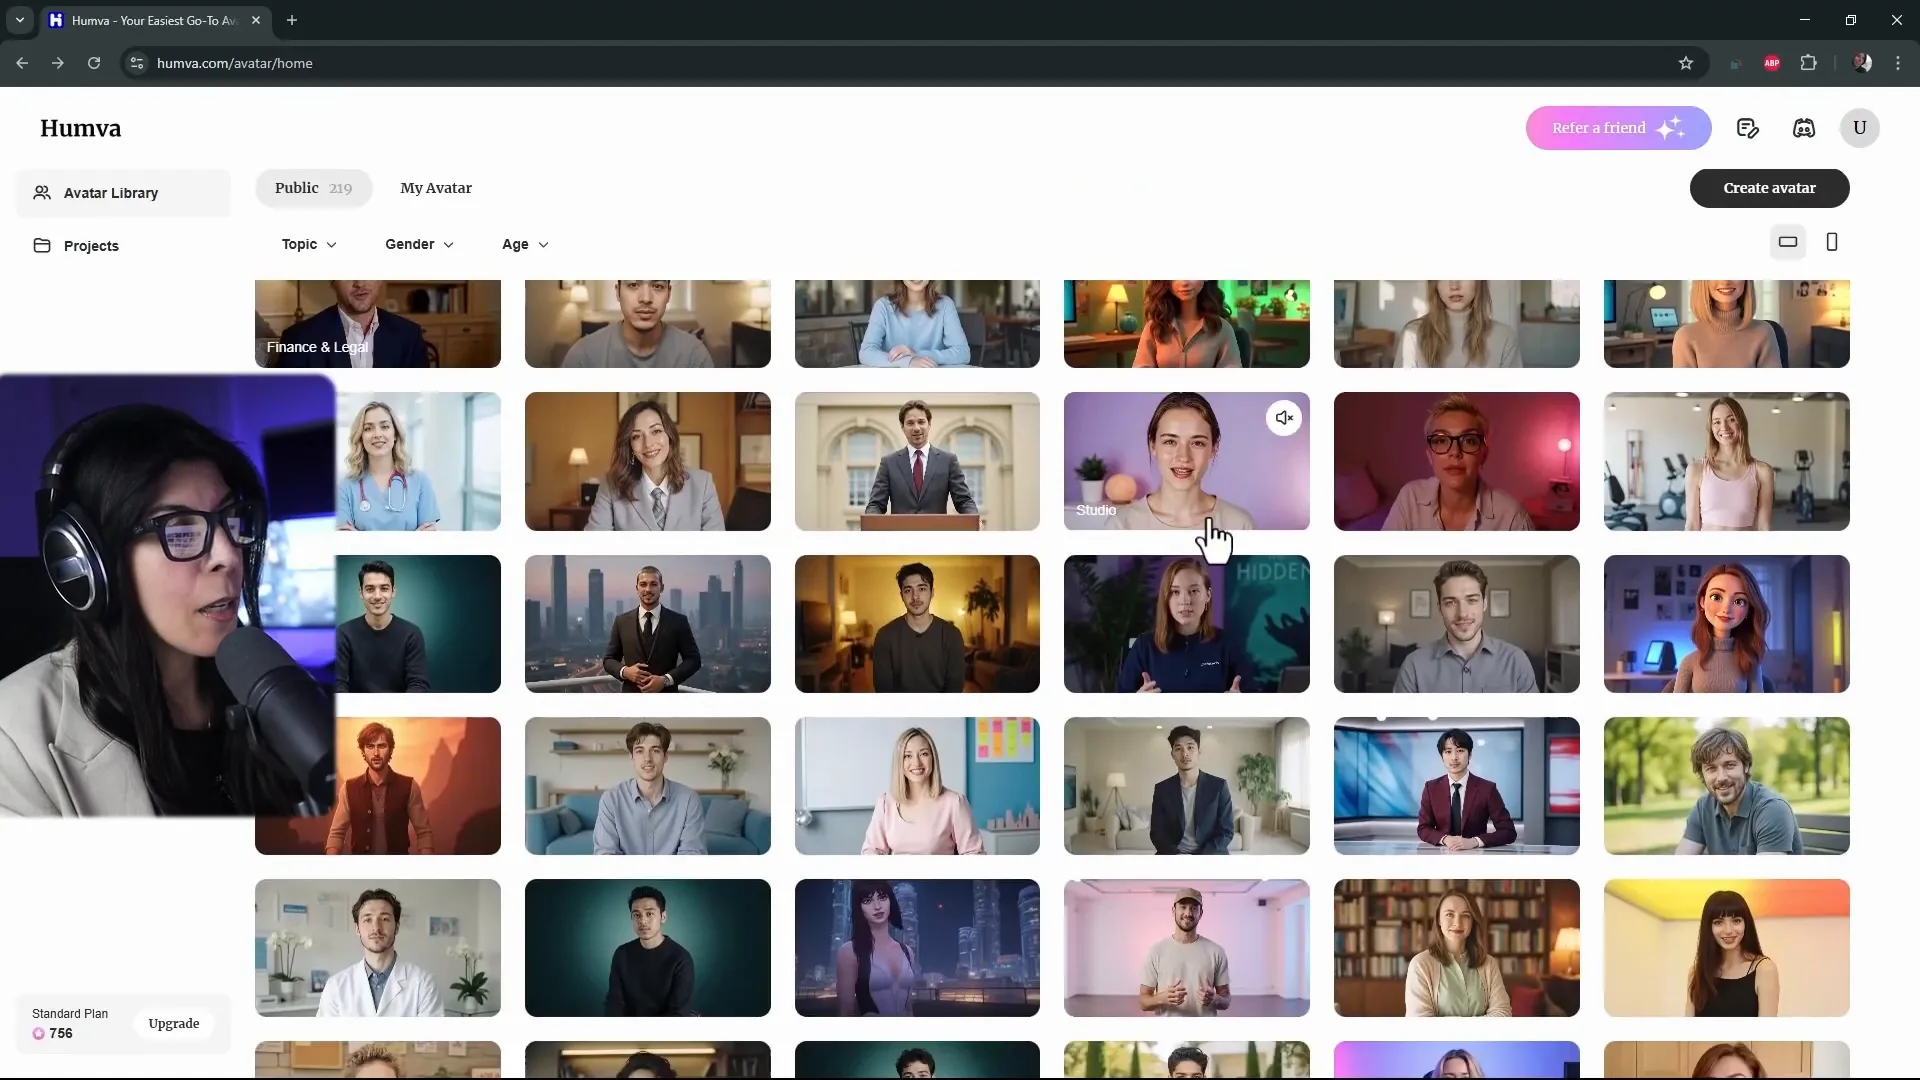Click the ABP ad blocker extension icon

click(x=1772, y=63)
